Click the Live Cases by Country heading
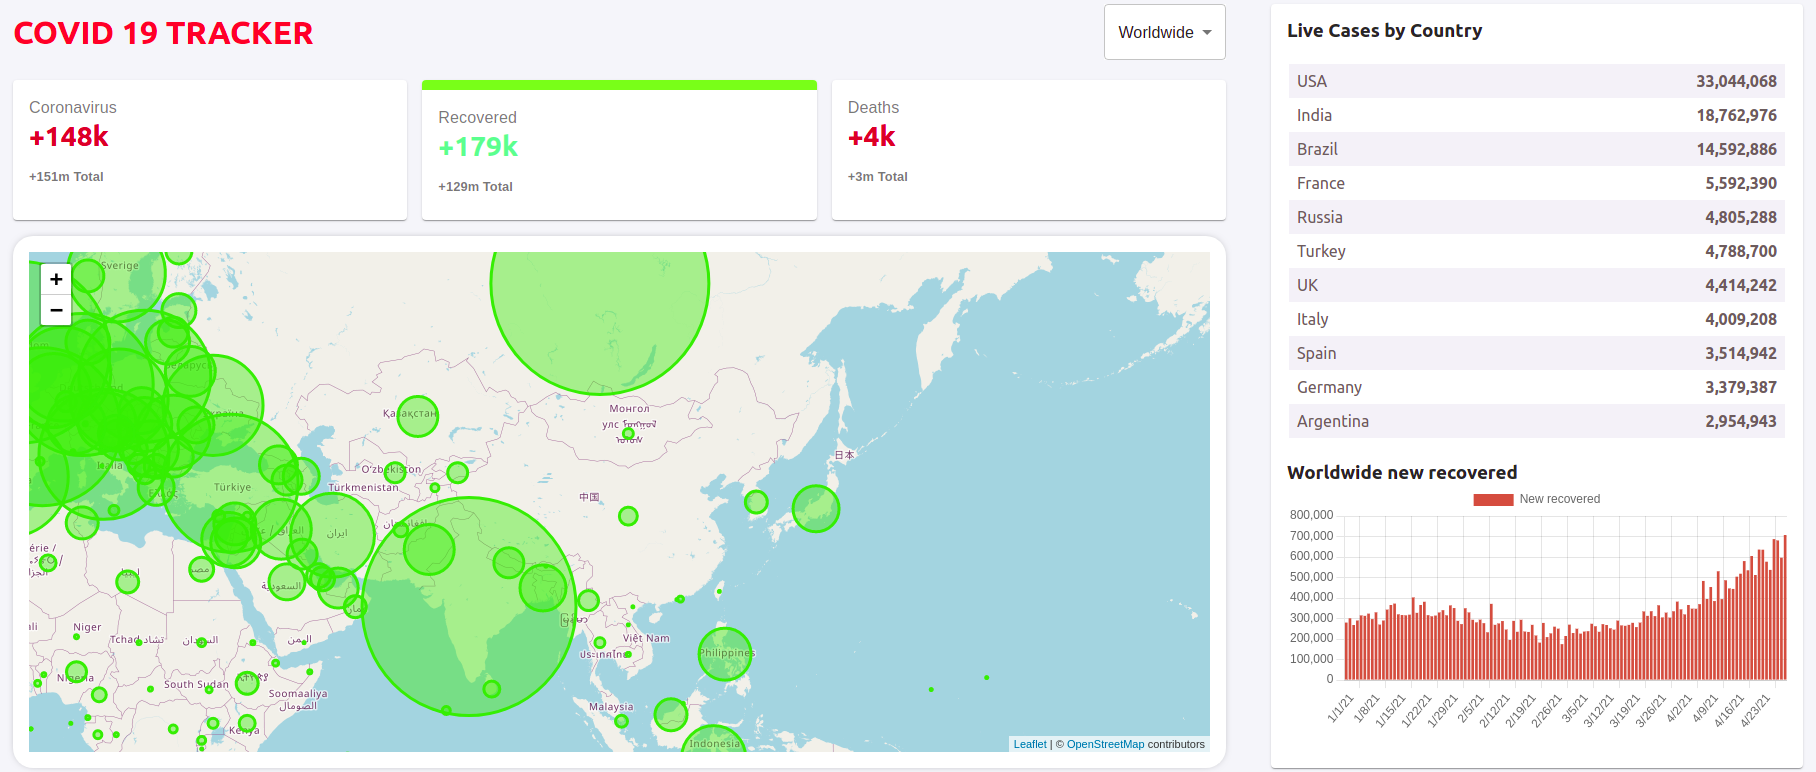 point(1385,31)
